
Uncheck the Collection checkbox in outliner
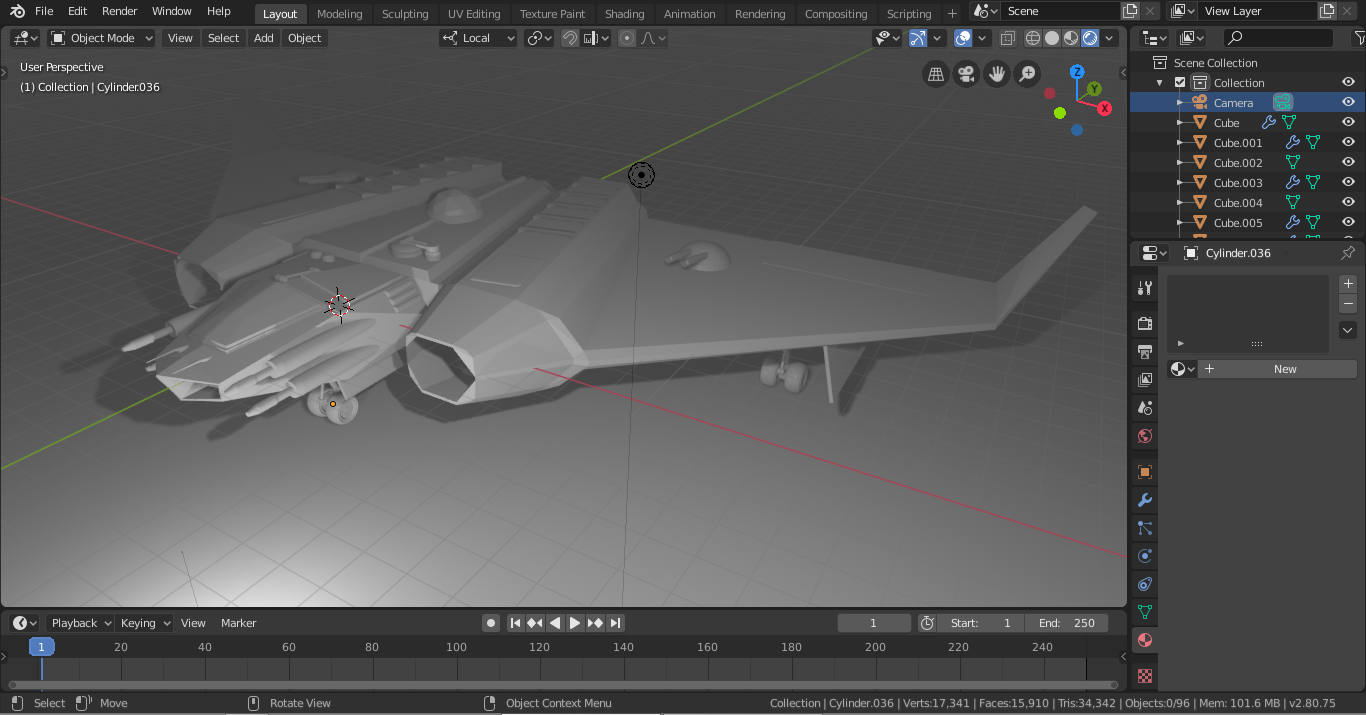coord(1180,83)
